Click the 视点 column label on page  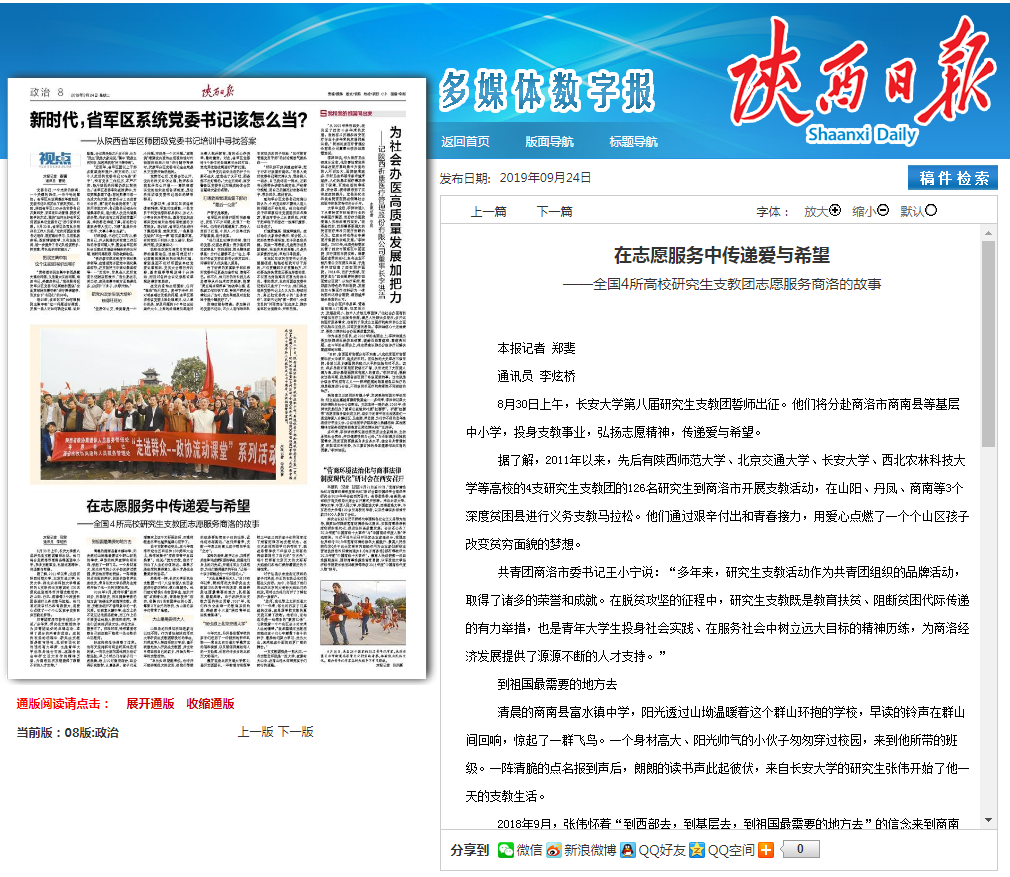click(x=55, y=158)
